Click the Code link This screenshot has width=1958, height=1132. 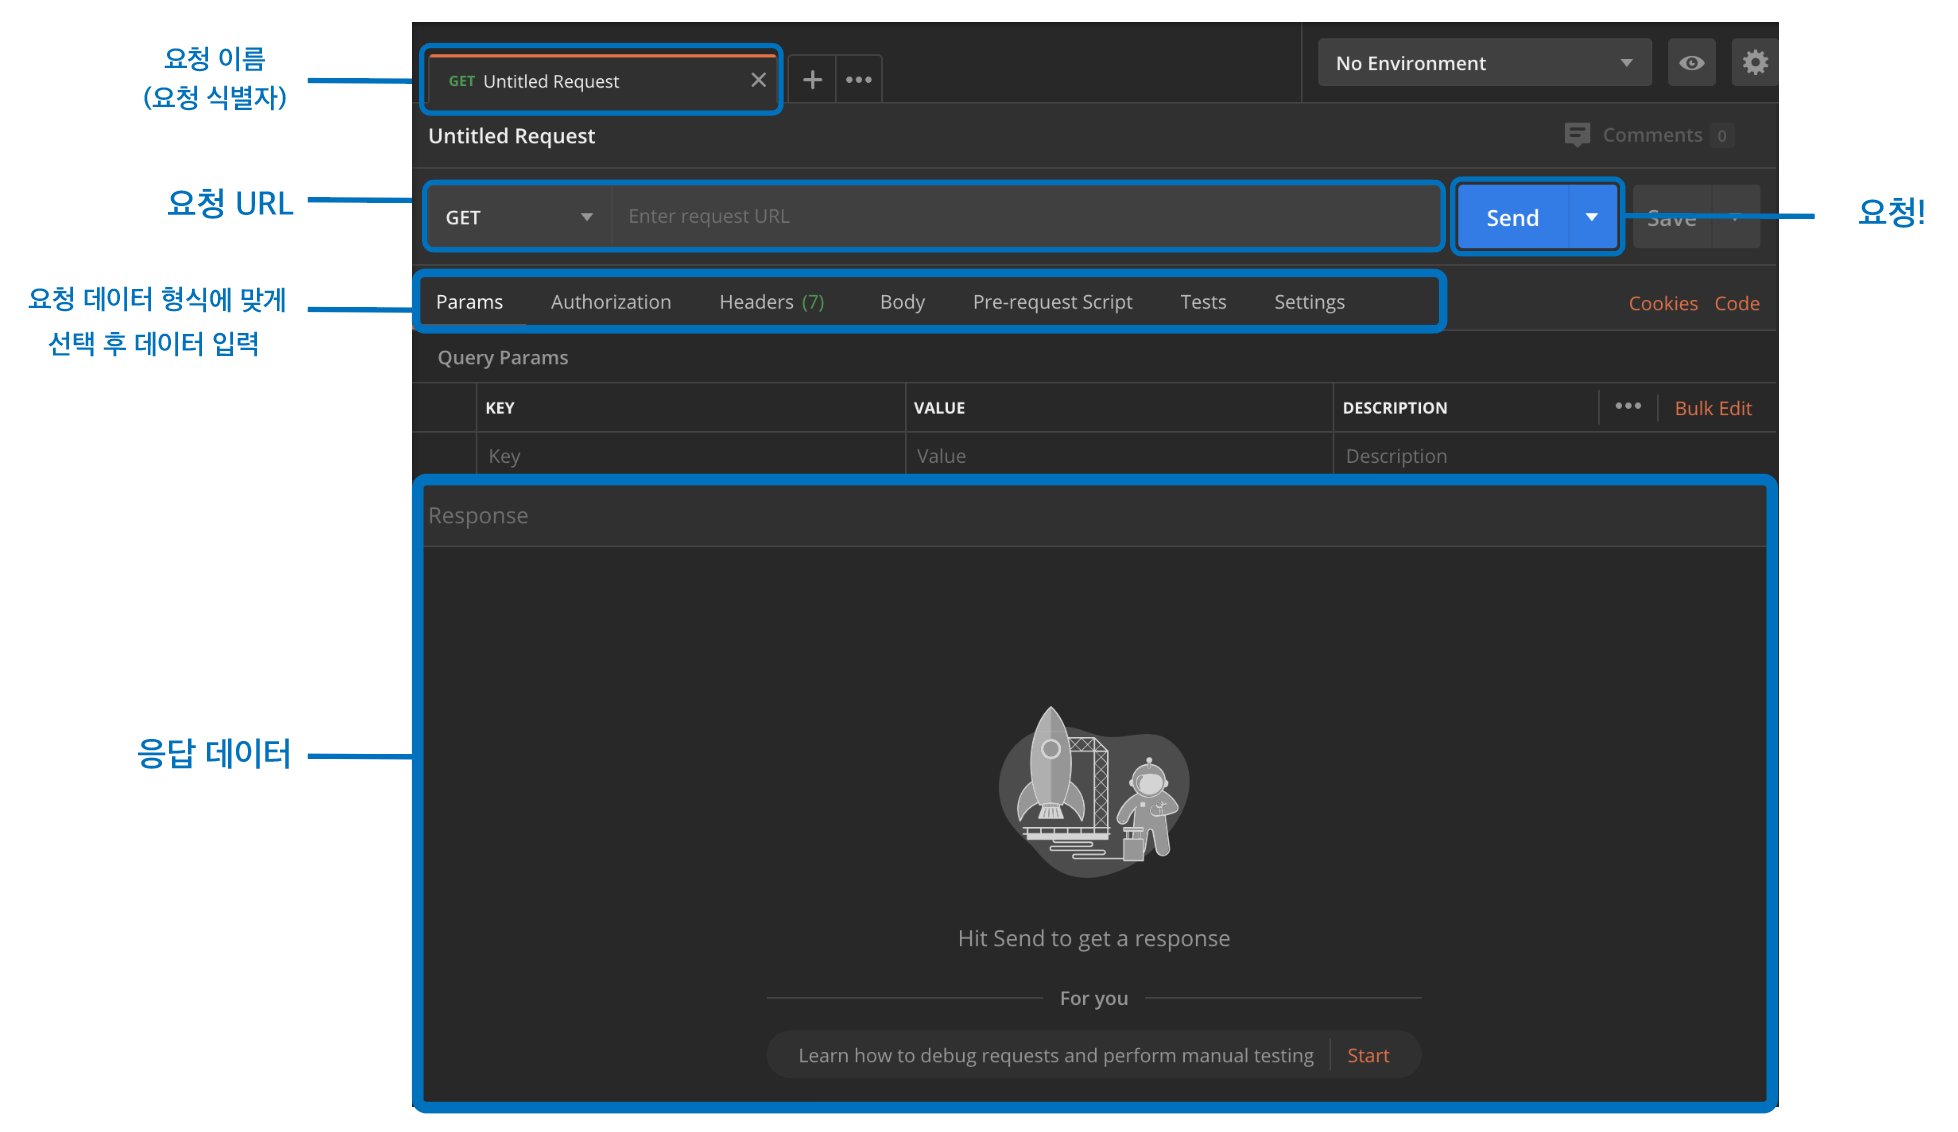click(1736, 303)
